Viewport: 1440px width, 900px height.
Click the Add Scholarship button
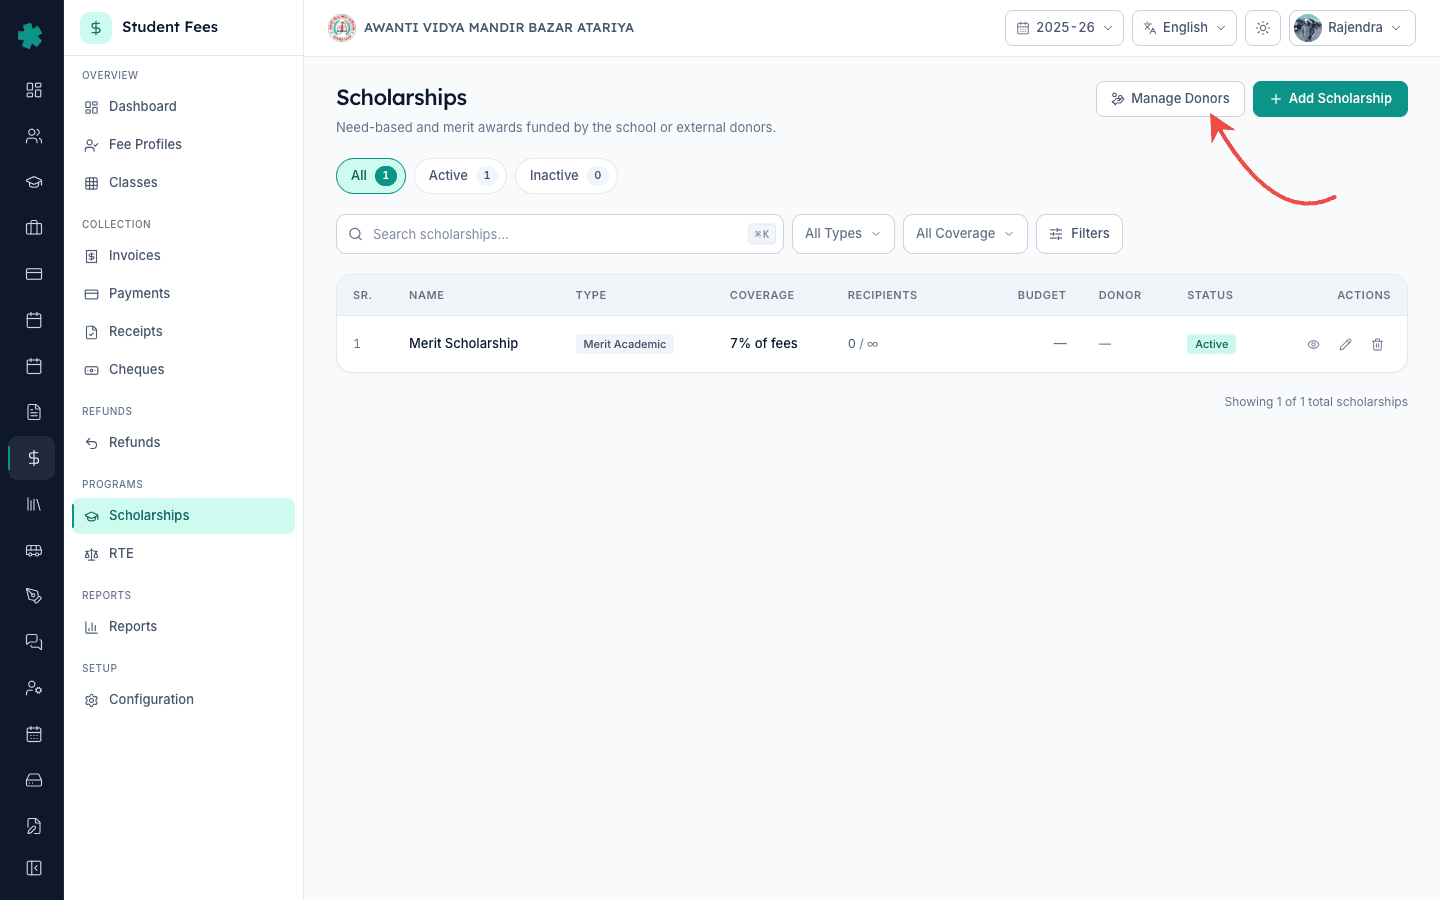[1330, 99]
